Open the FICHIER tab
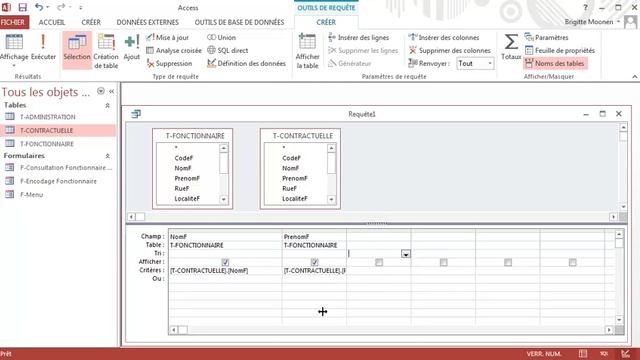Image resolution: width=640 pixels, height=360 pixels. click(x=13, y=22)
